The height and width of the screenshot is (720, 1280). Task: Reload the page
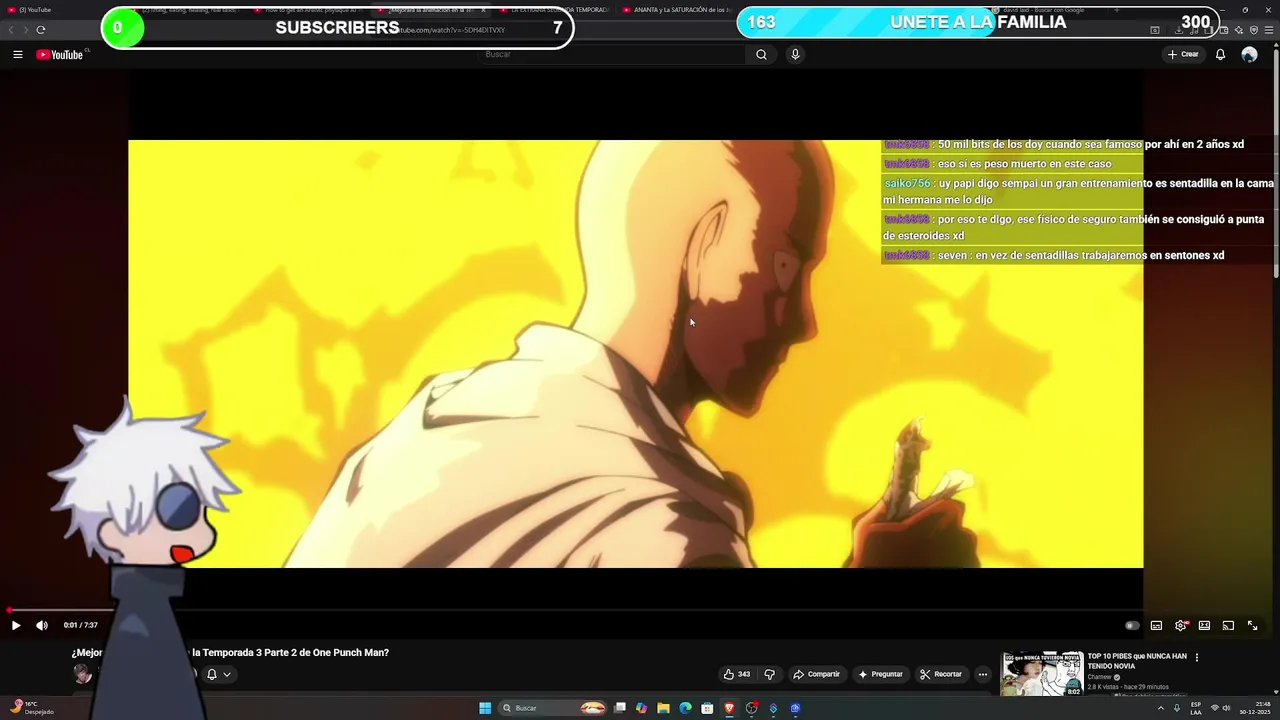pyautogui.click(x=41, y=30)
